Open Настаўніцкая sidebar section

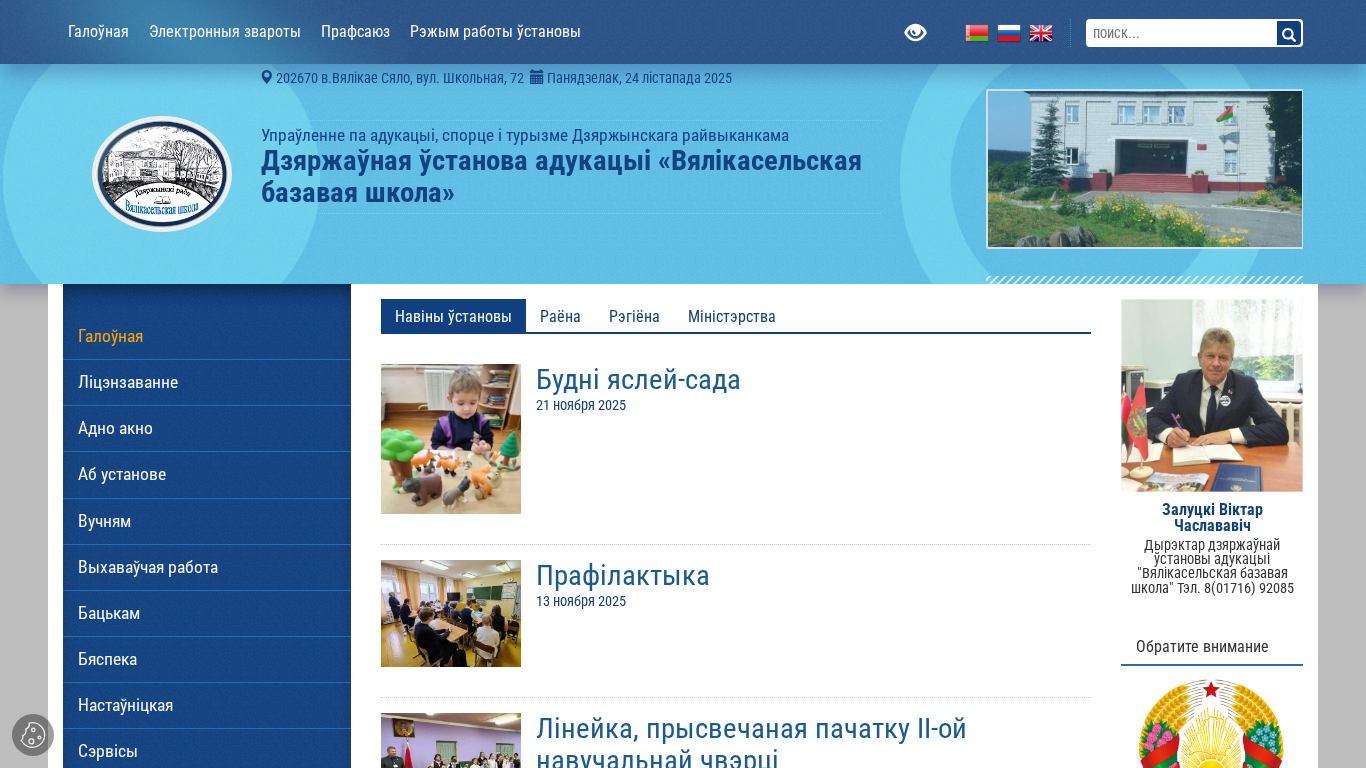pyautogui.click(x=207, y=705)
